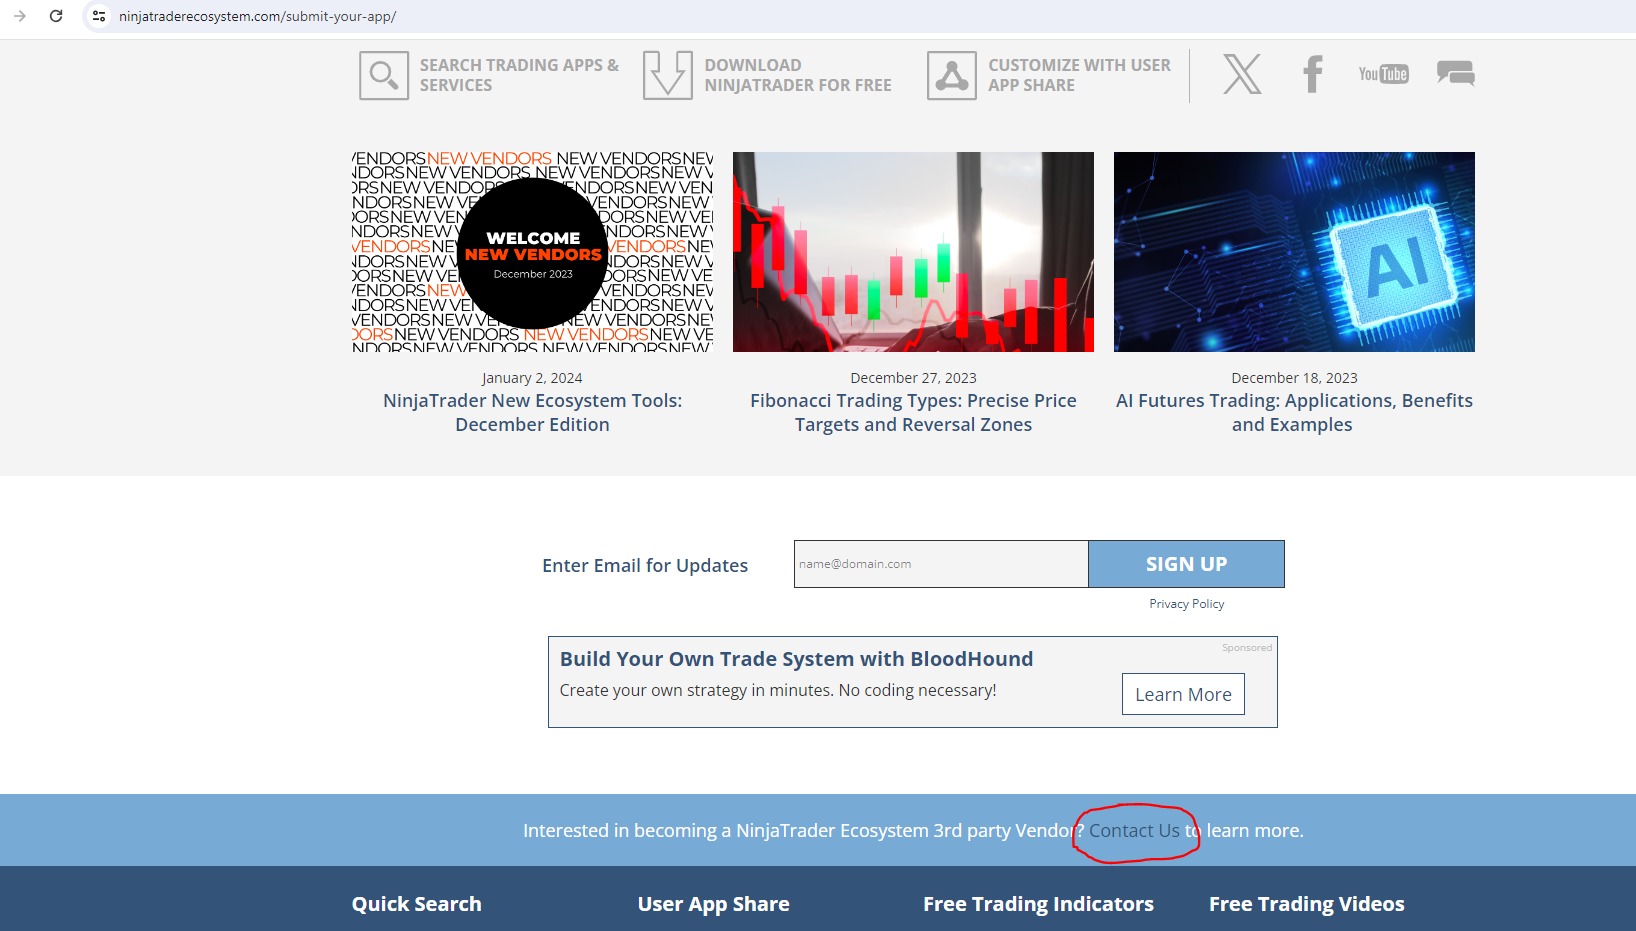Open Free Trading Indicators footer heading
Viewport: 1636px width, 931px height.
tap(1038, 904)
